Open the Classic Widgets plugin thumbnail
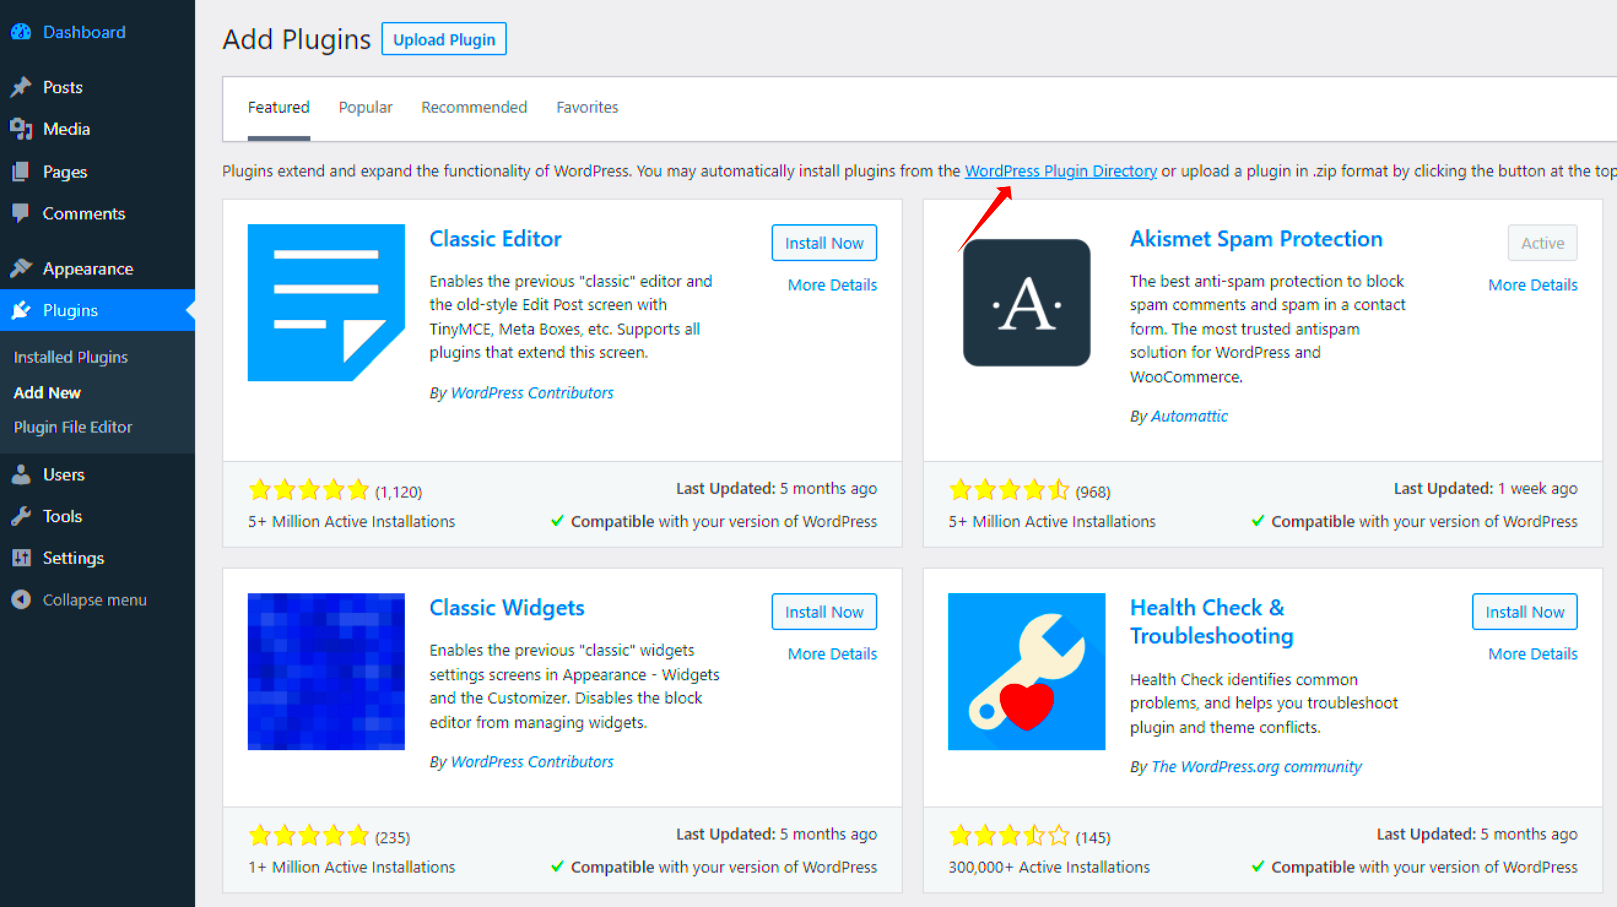This screenshot has width=1617, height=907. click(x=326, y=671)
